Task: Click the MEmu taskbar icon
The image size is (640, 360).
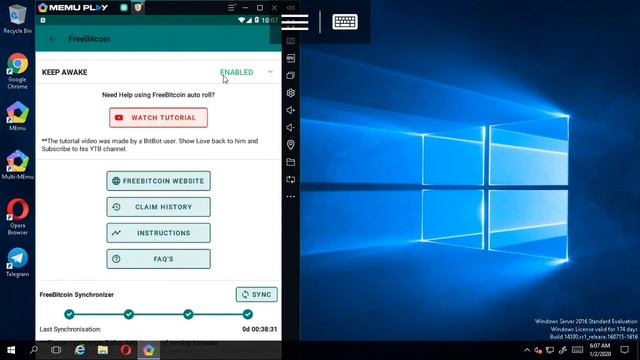Action: click(149, 350)
